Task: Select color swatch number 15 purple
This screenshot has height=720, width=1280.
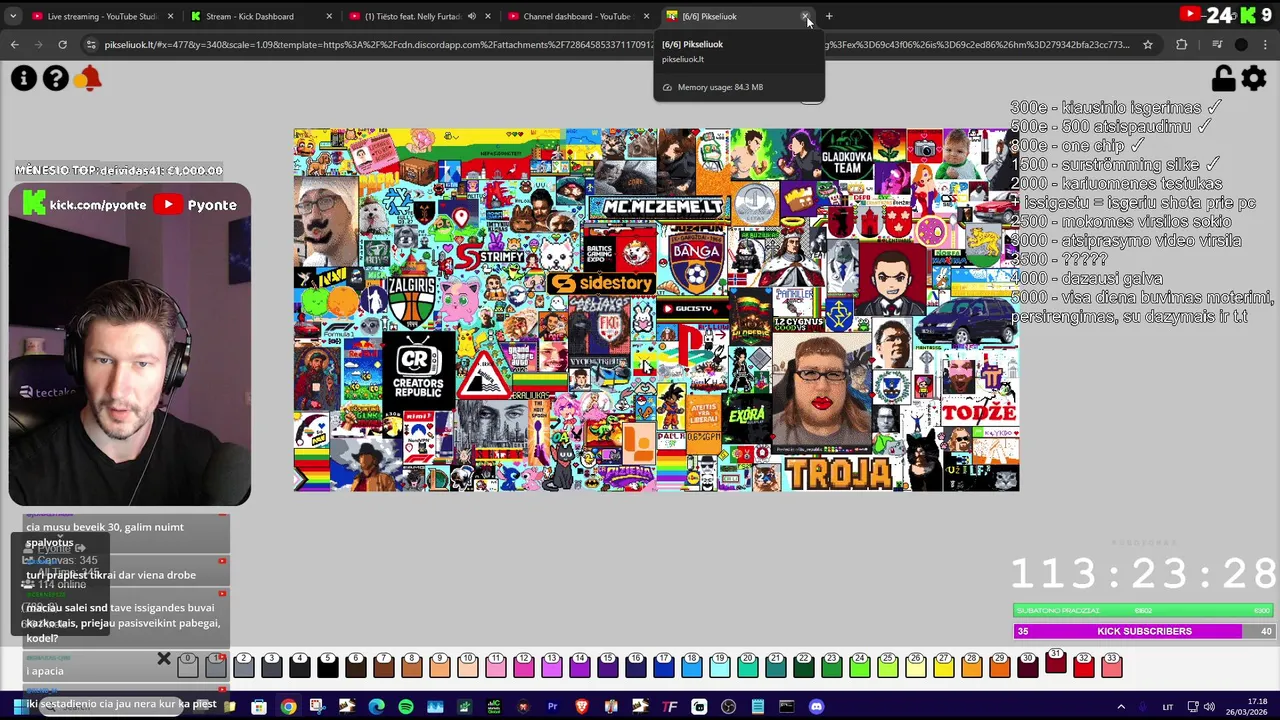Action: pyautogui.click(x=608, y=665)
